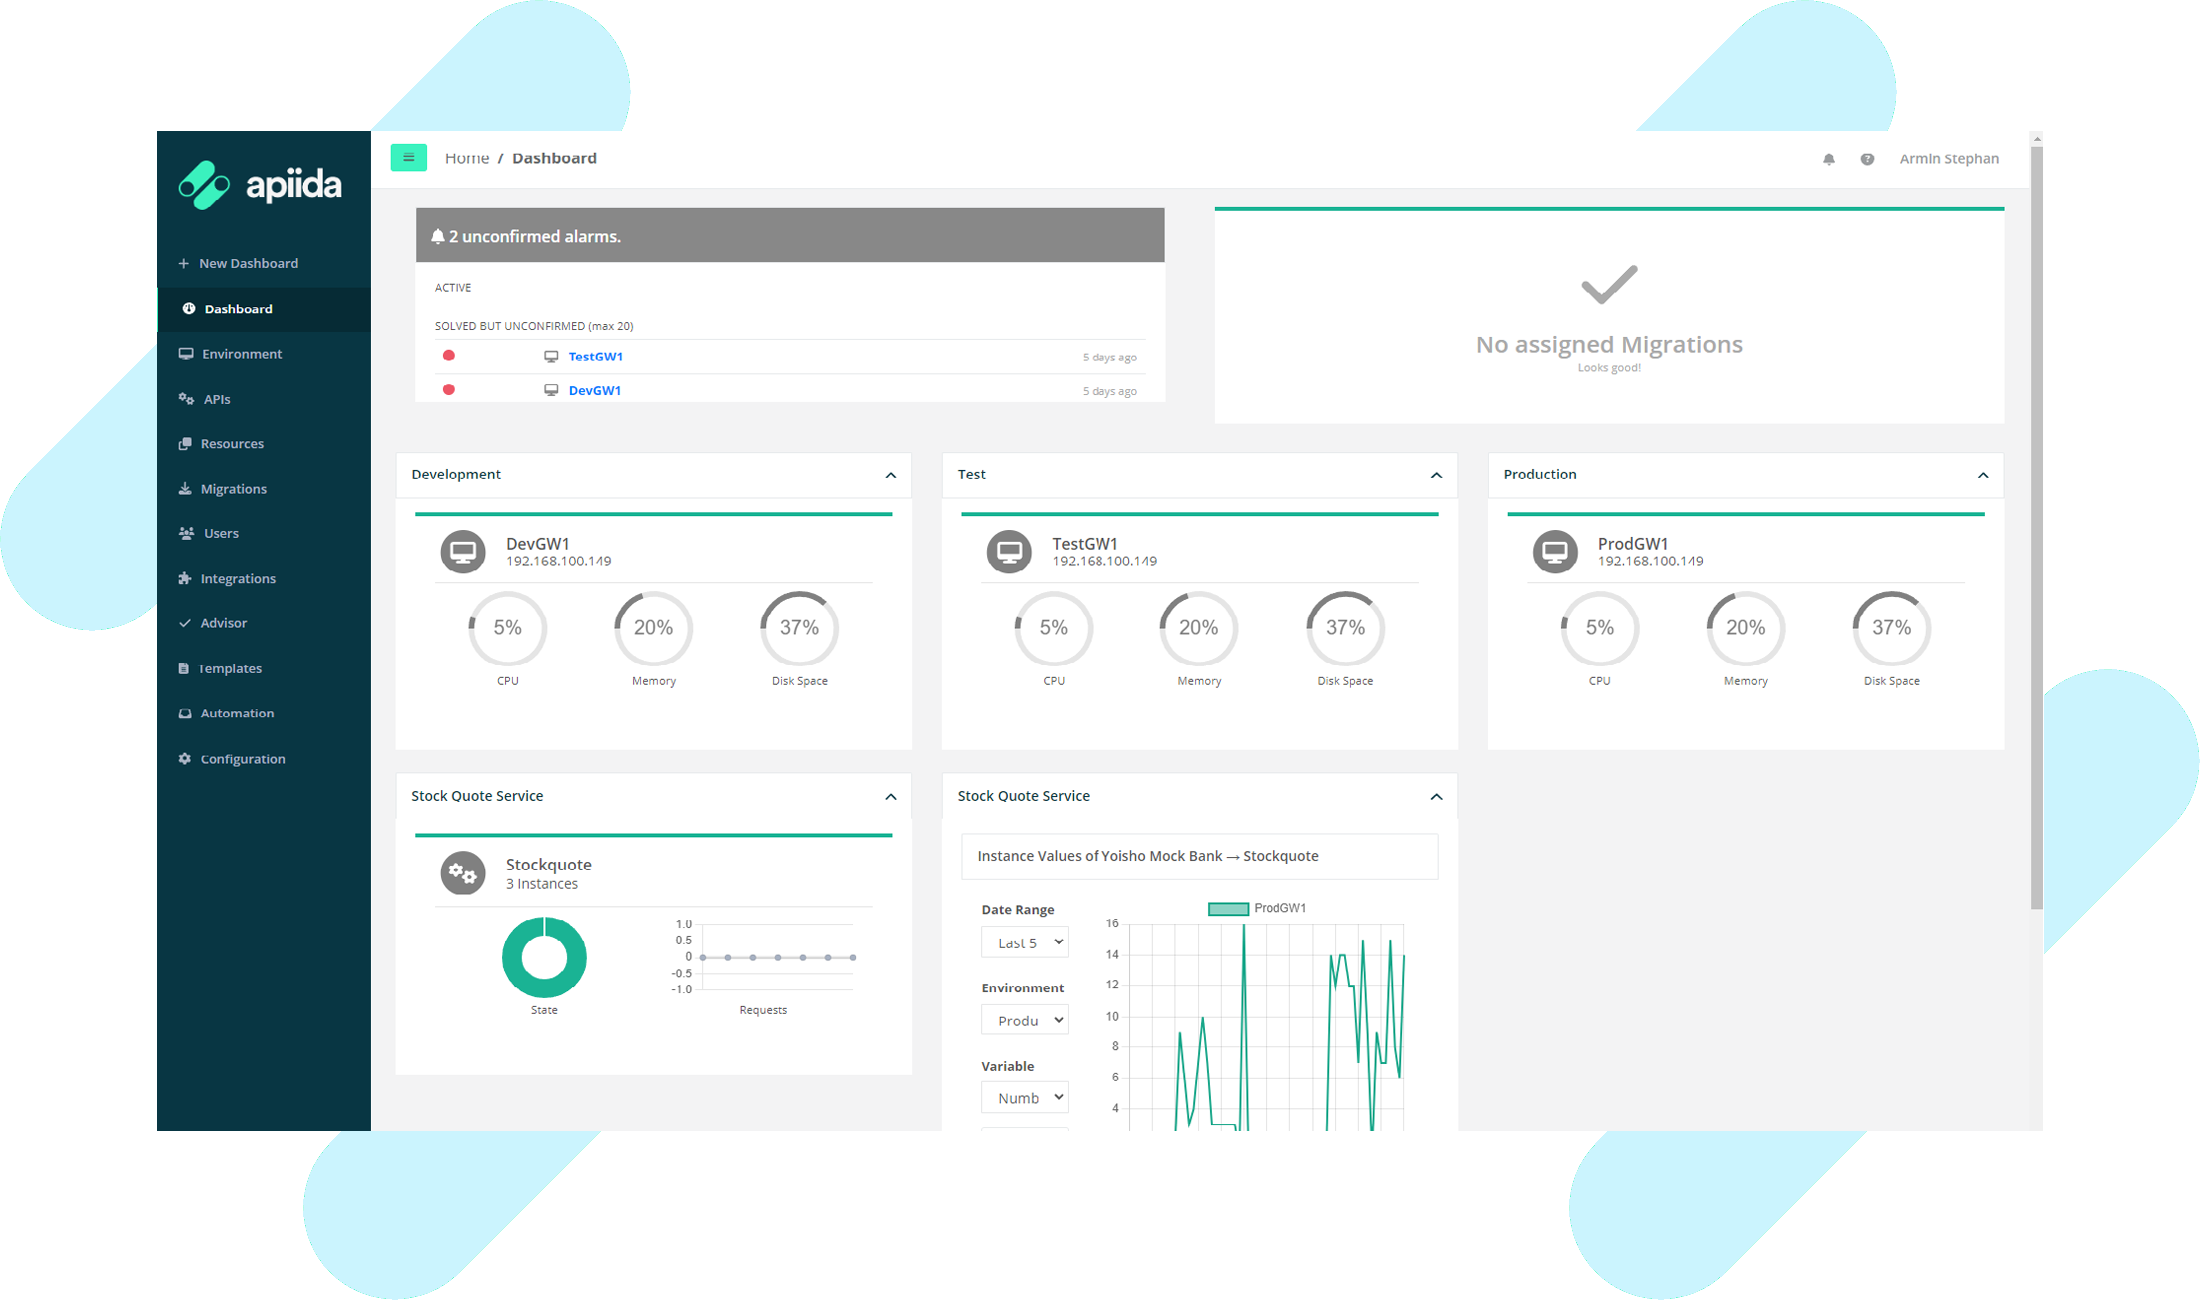Open the help question mark icon
Viewport: 2200px width, 1300px height.
1867,159
